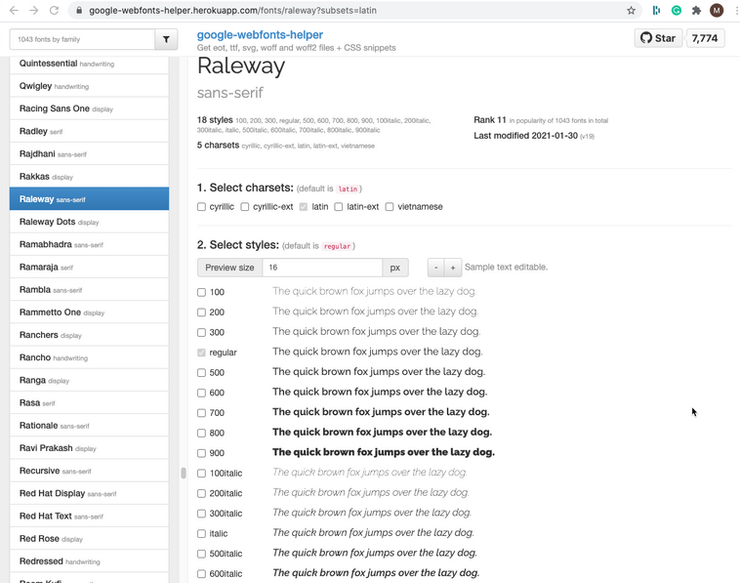
Task: Click the address bar URL
Action: (x=233, y=10)
